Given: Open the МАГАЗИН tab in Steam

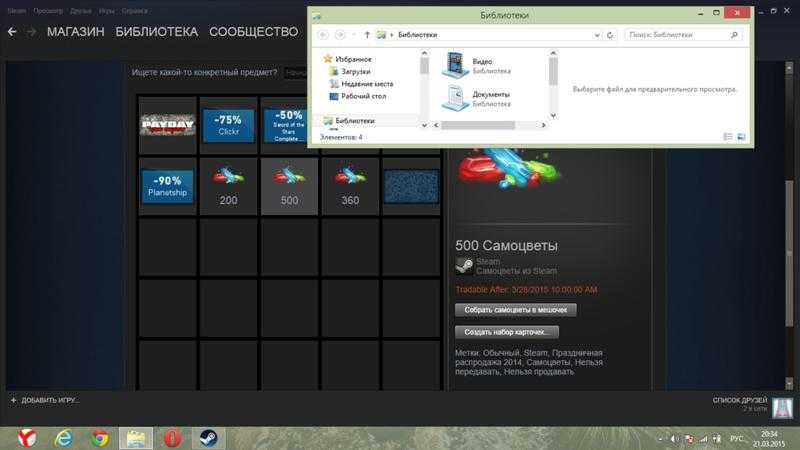Looking at the screenshot, I should [x=76, y=32].
